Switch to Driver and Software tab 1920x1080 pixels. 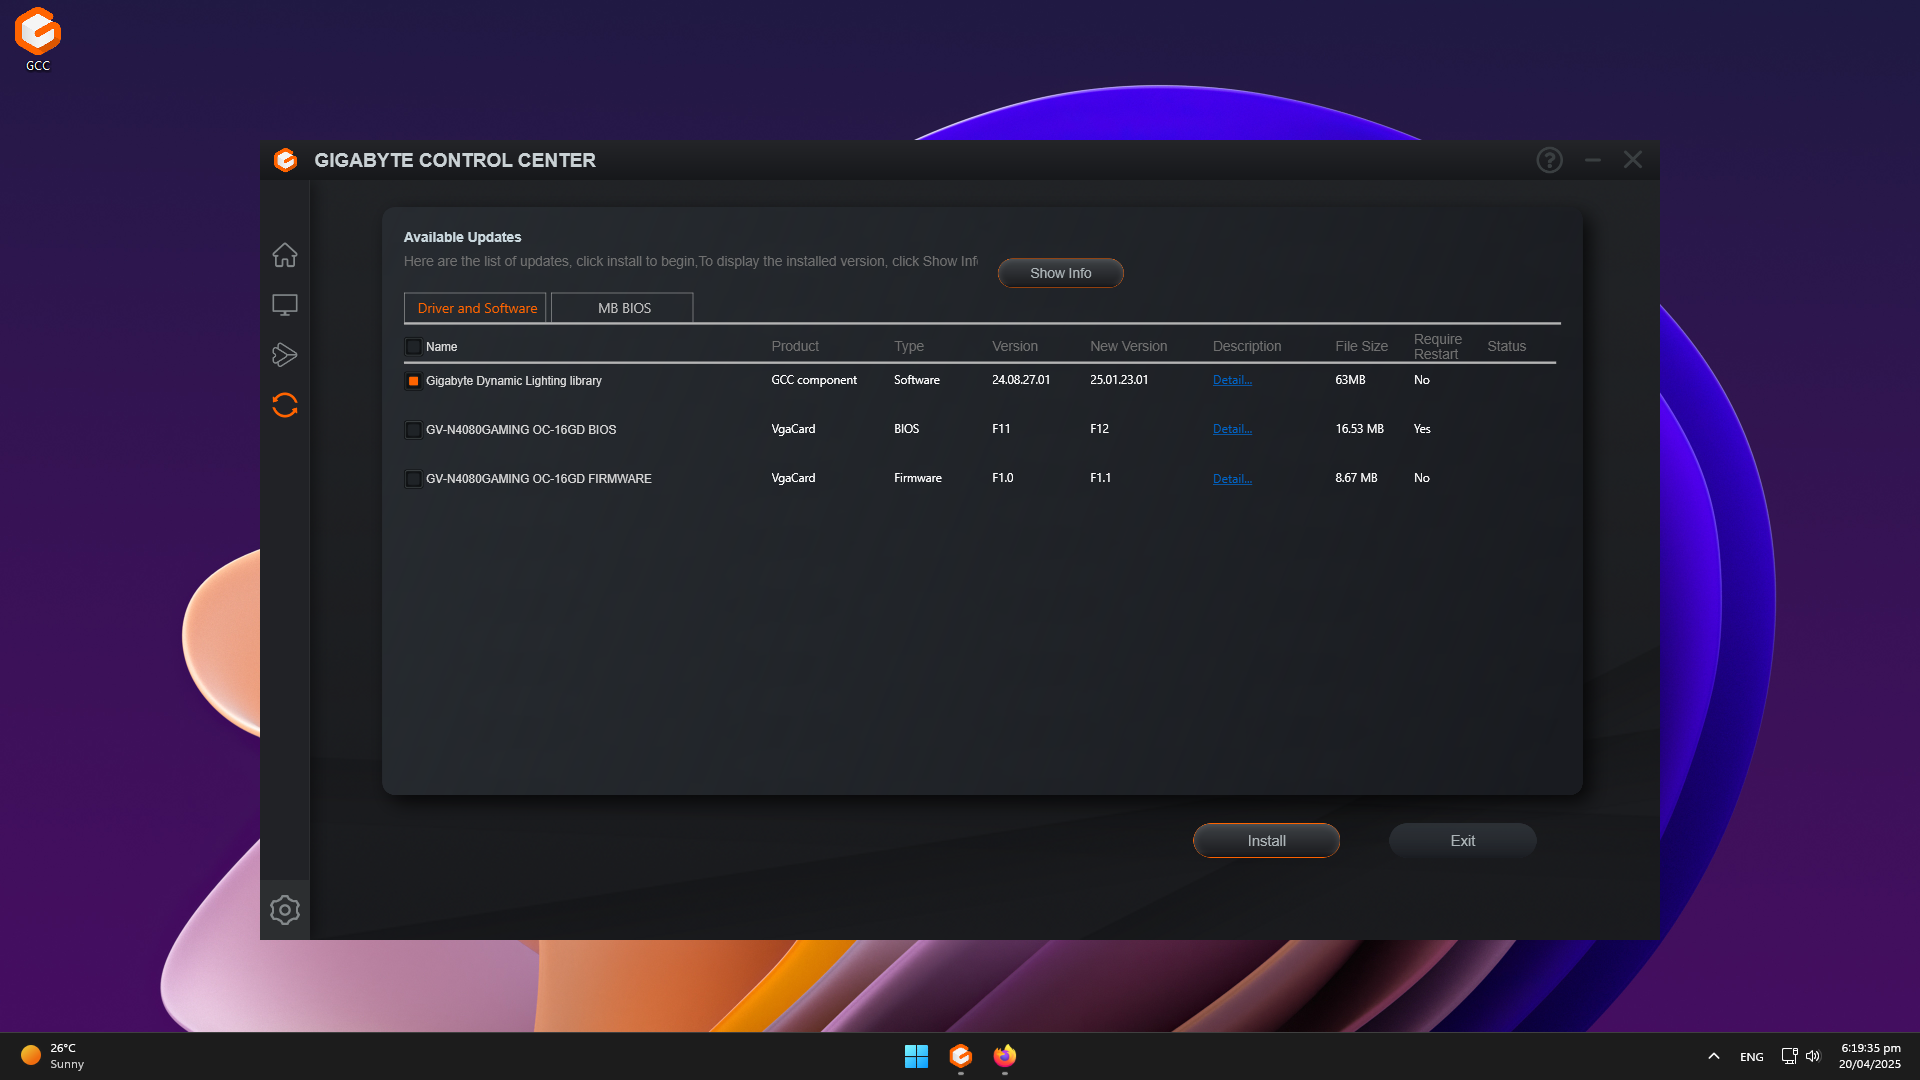pyautogui.click(x=476, y=308)
